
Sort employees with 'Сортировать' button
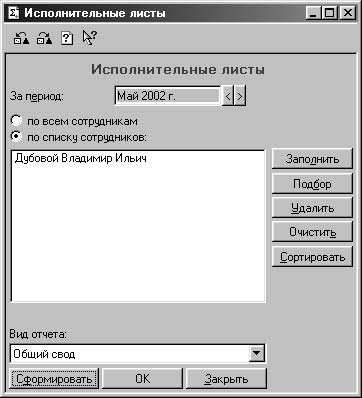[312, 257]
